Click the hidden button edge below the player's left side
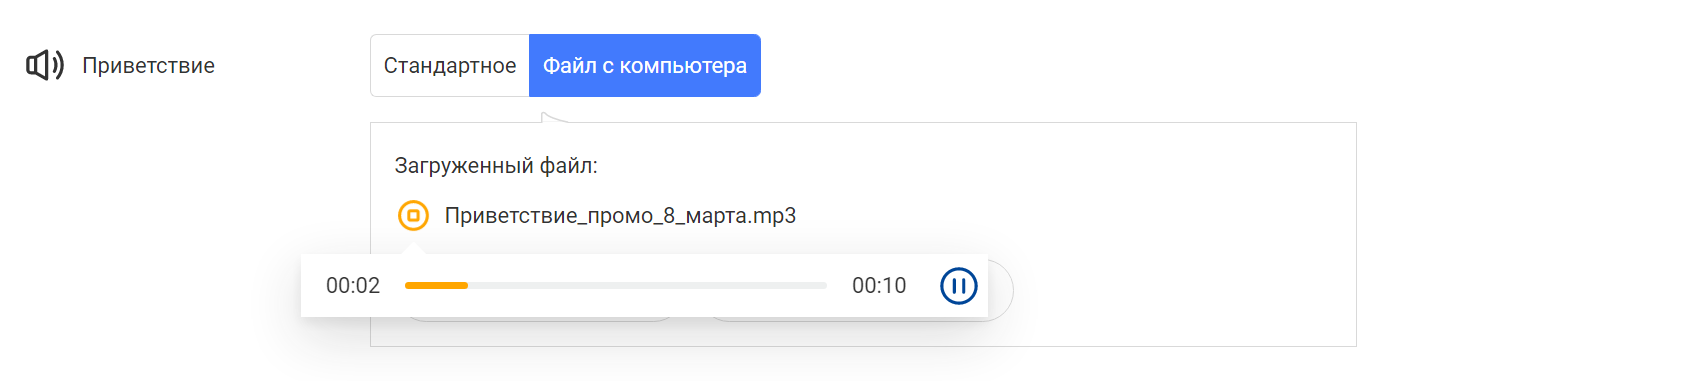 540,320
